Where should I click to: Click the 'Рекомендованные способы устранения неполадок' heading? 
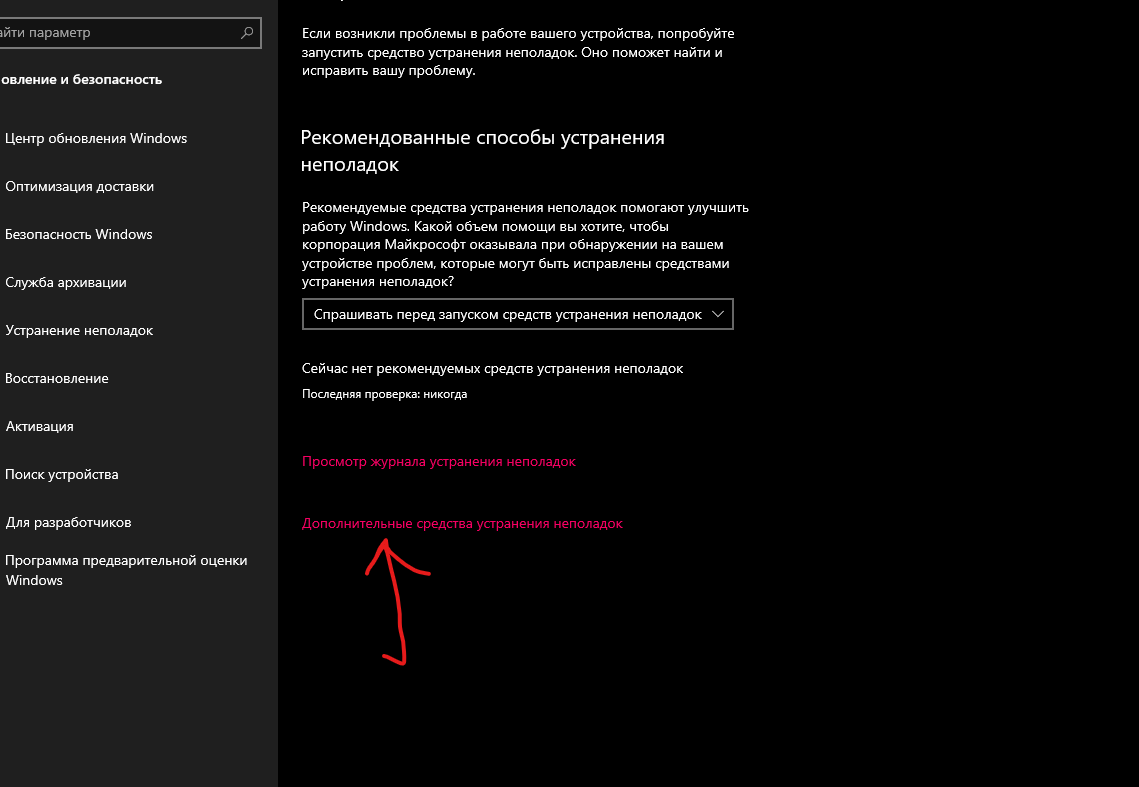tap(482, 150)
